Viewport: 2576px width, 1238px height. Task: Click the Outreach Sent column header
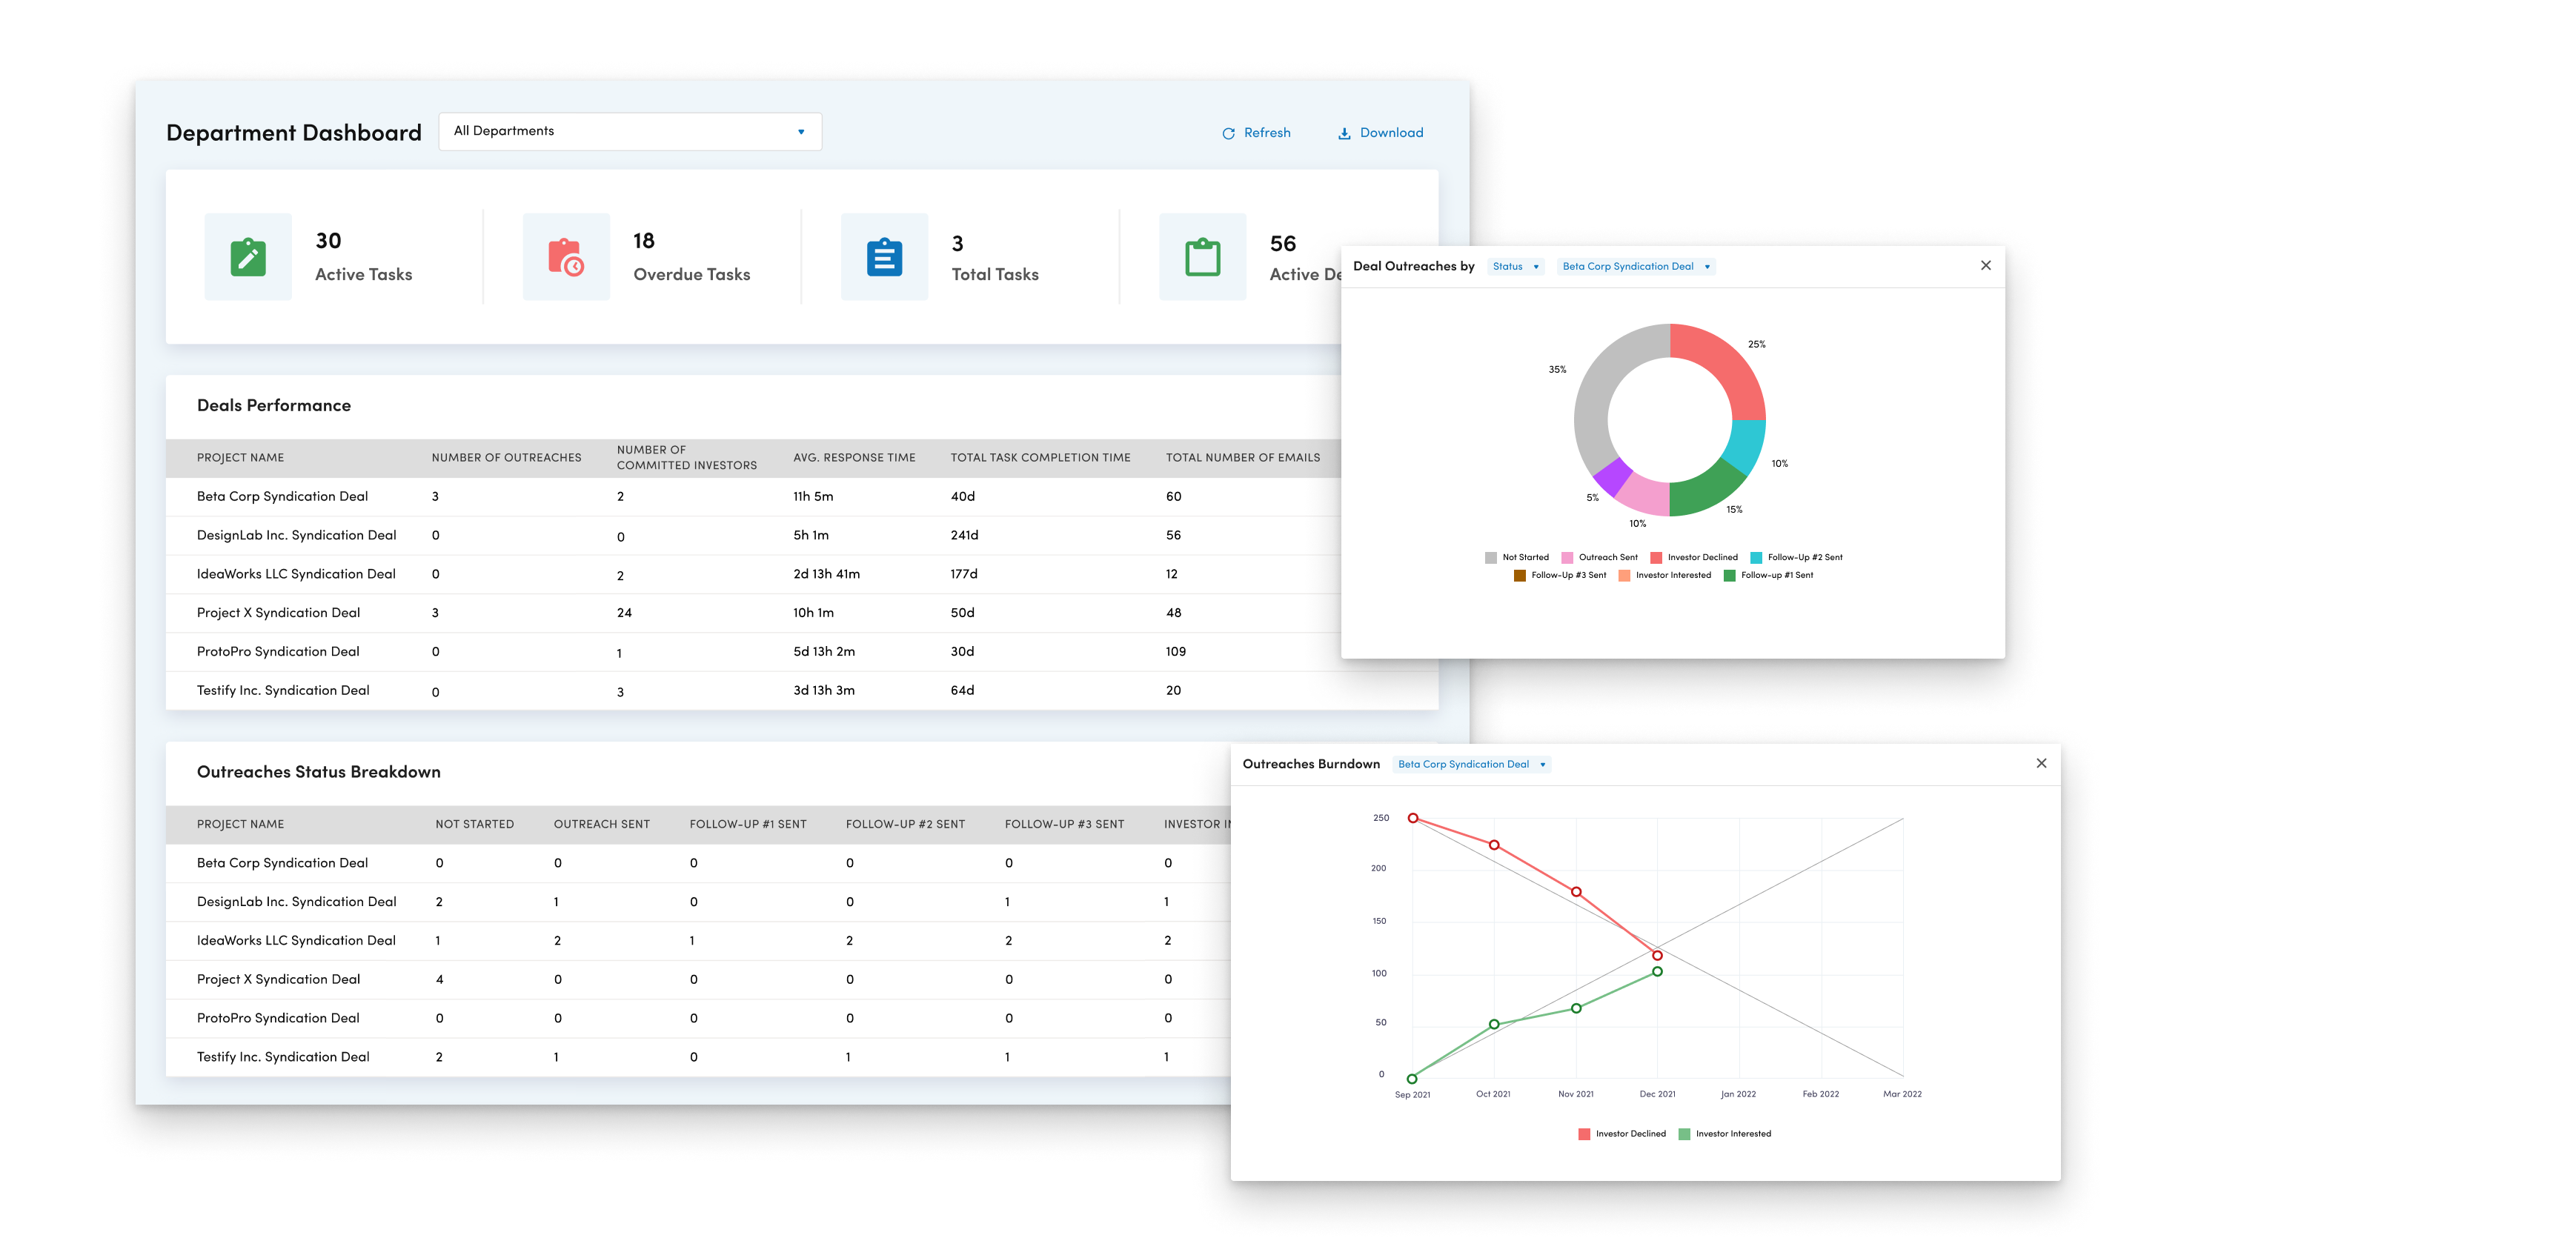[x=602, y=825]
